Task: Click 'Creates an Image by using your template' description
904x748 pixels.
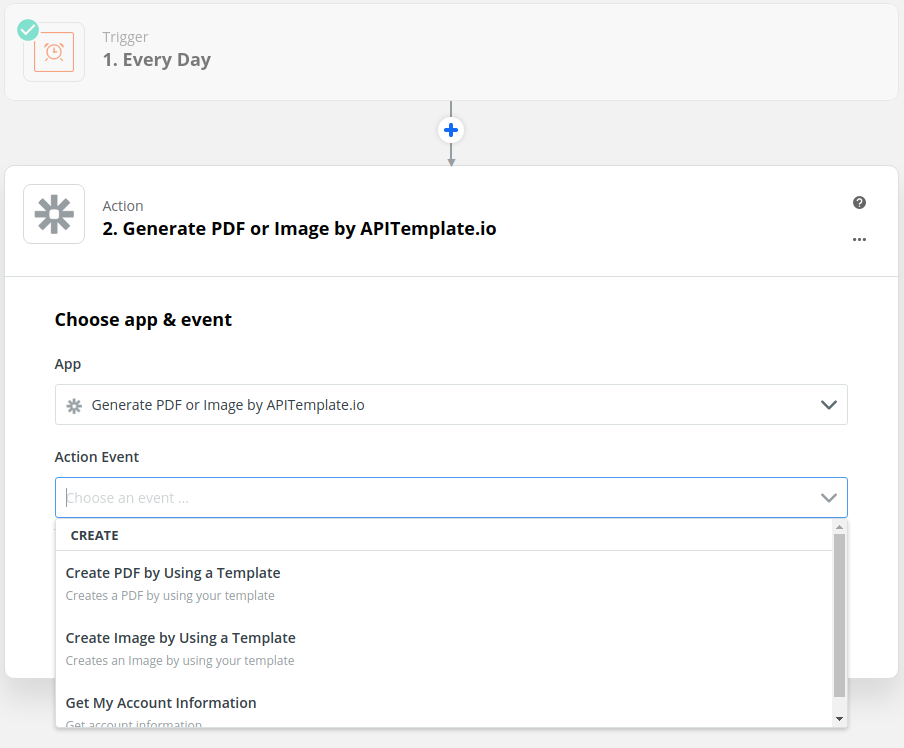Action: 180,661
